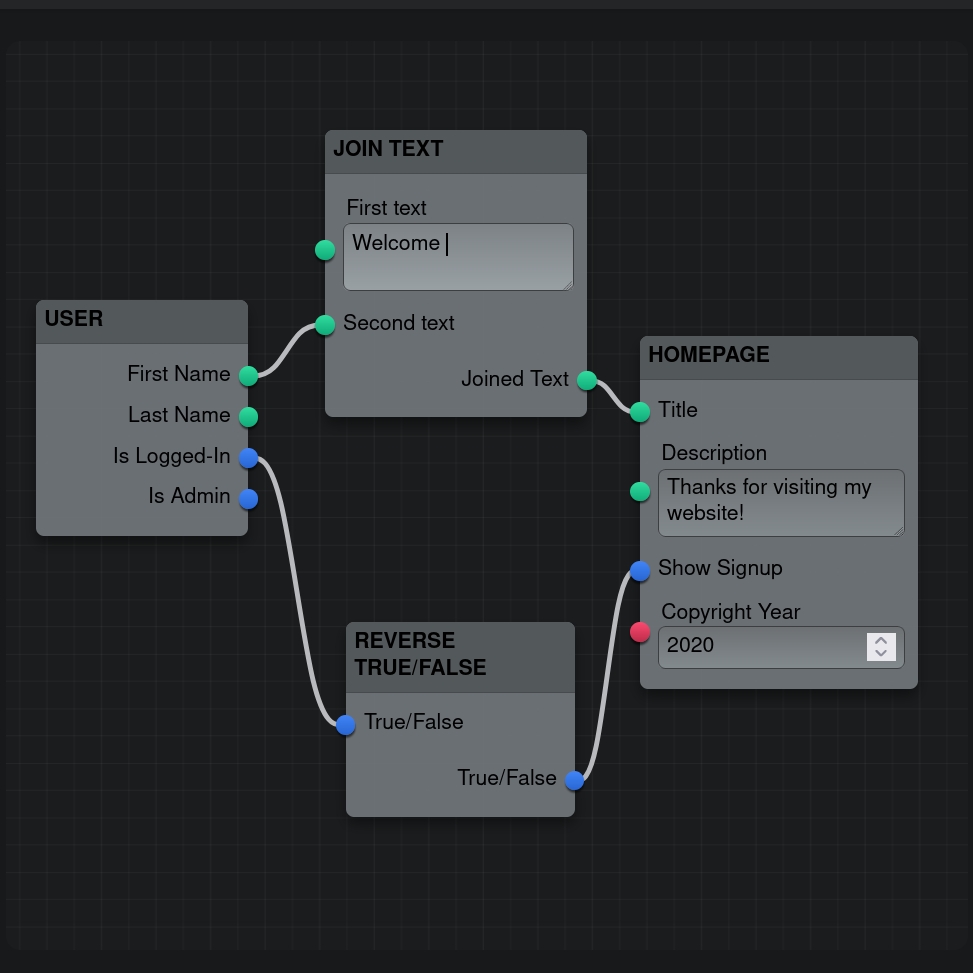Click the Reverse node True/False output port
The image size is (973, 973).
click(575, 780)
